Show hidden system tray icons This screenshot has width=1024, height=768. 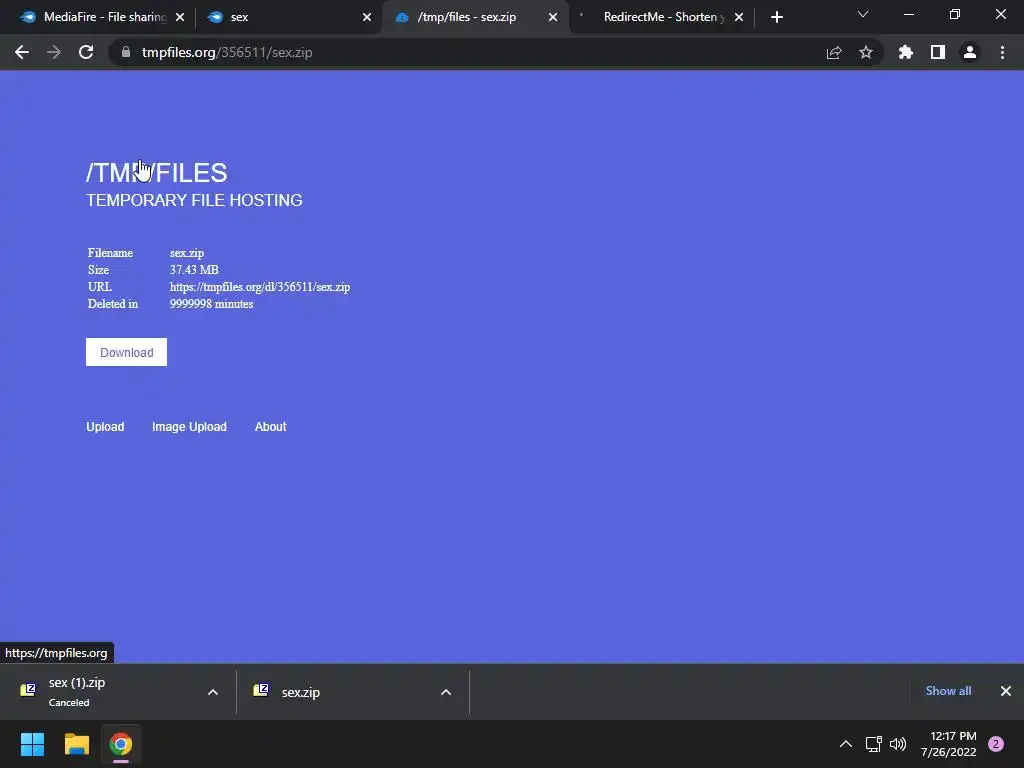846,744
